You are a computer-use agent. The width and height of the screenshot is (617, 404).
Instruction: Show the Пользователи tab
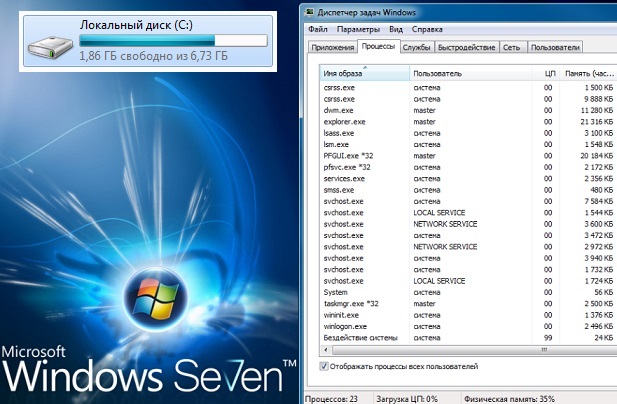click(x=555, y=47)
